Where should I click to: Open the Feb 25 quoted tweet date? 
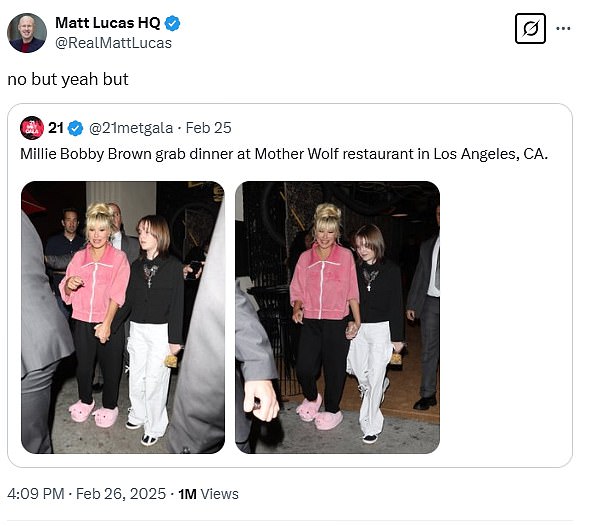(x=208, y=128)
